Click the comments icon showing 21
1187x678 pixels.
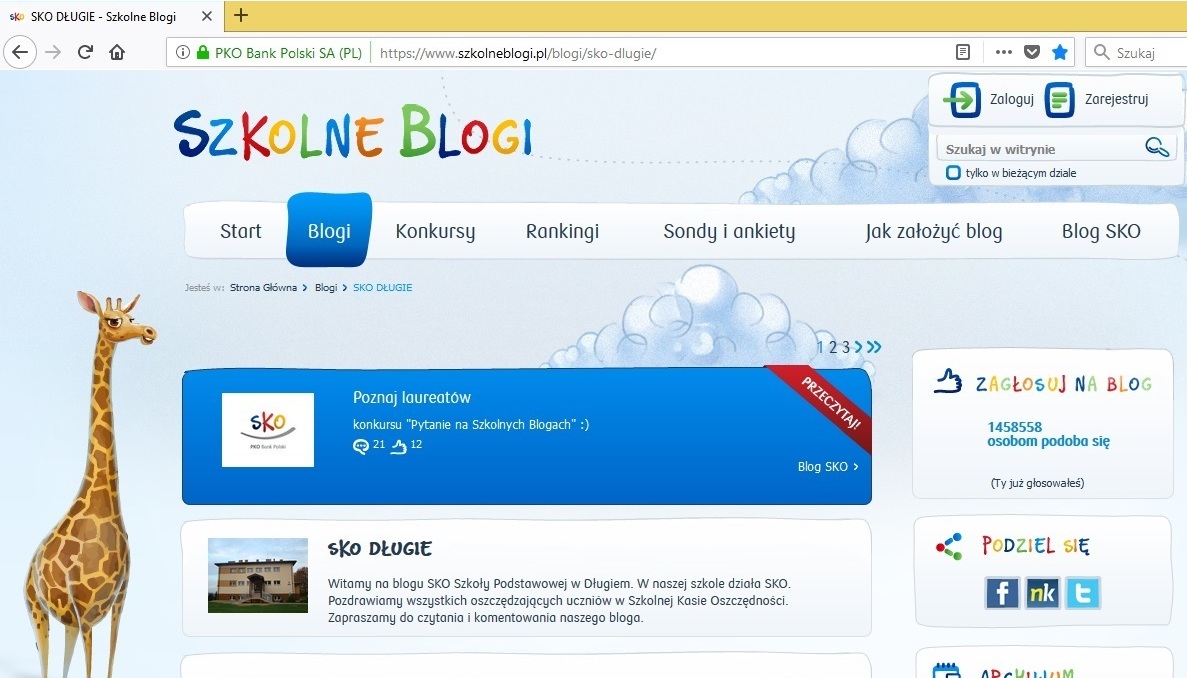(x=361, y=446)
